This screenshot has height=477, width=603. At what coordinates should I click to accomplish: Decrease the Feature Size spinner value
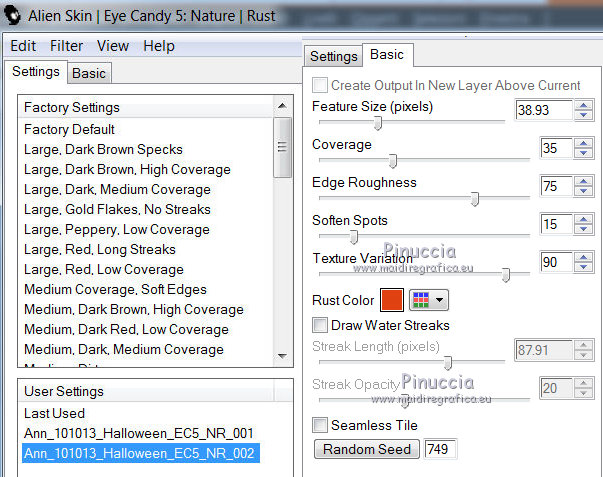(583, 115)
